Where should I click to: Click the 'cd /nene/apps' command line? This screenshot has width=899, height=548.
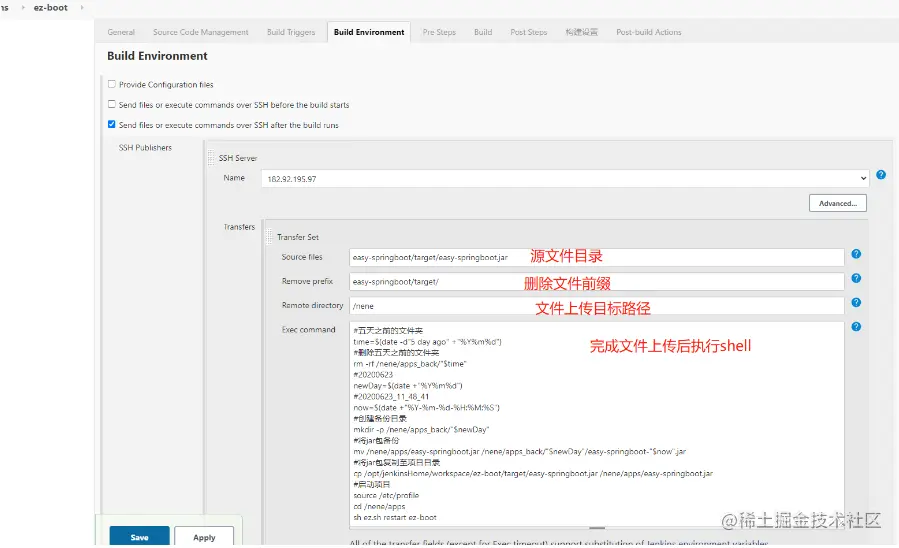click(379, 506)
